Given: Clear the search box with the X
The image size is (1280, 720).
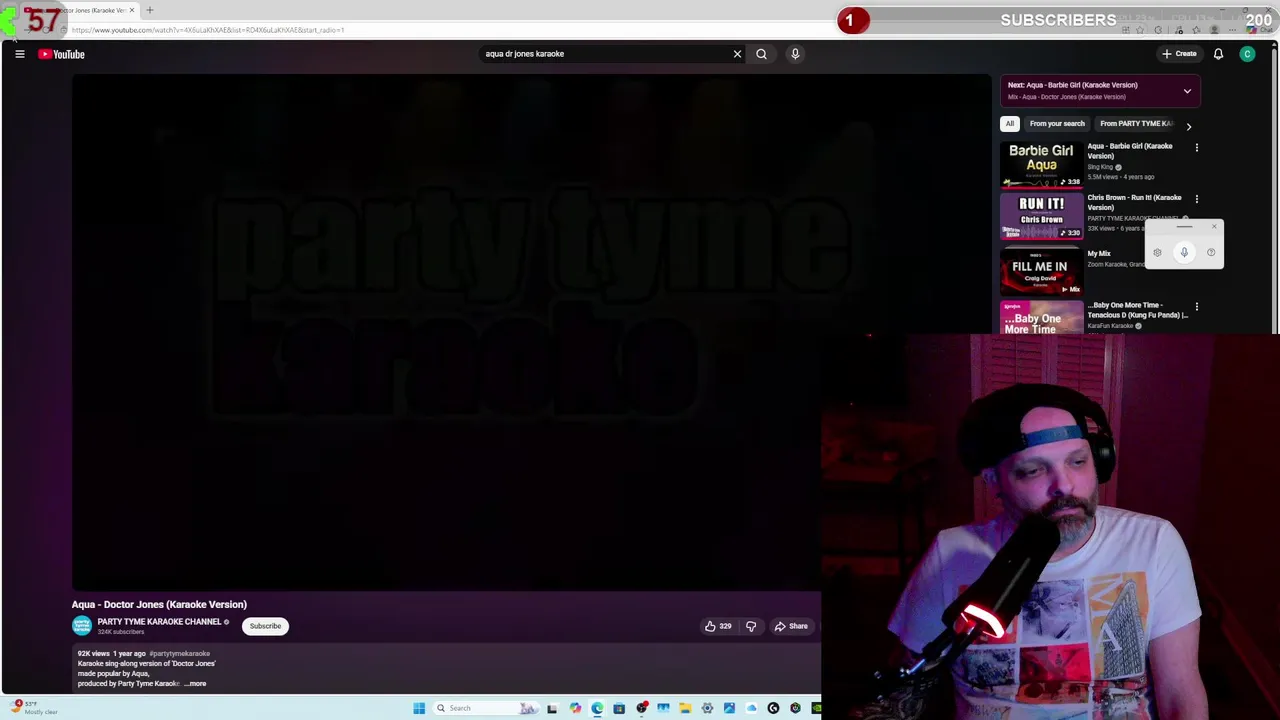Looking at the screenshot, I should point(737,54).
